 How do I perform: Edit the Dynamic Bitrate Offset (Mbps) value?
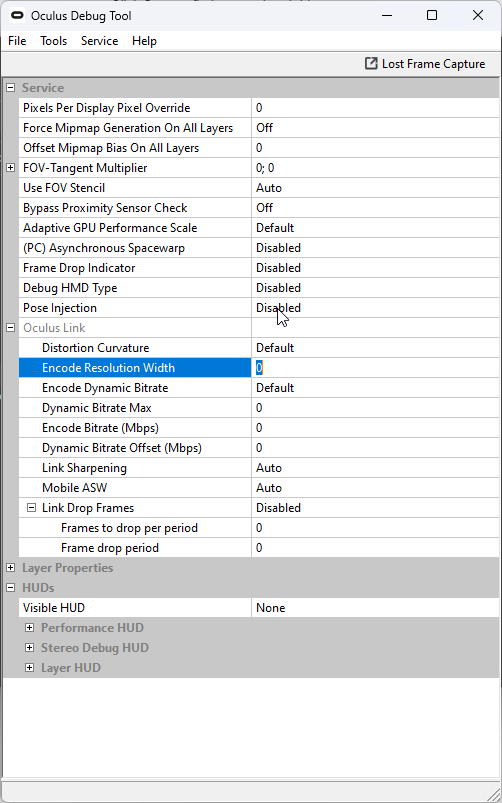[375, 448]
